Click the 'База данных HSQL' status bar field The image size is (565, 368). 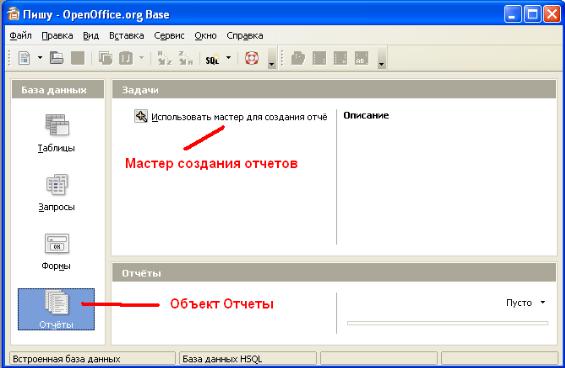point(248,359)
